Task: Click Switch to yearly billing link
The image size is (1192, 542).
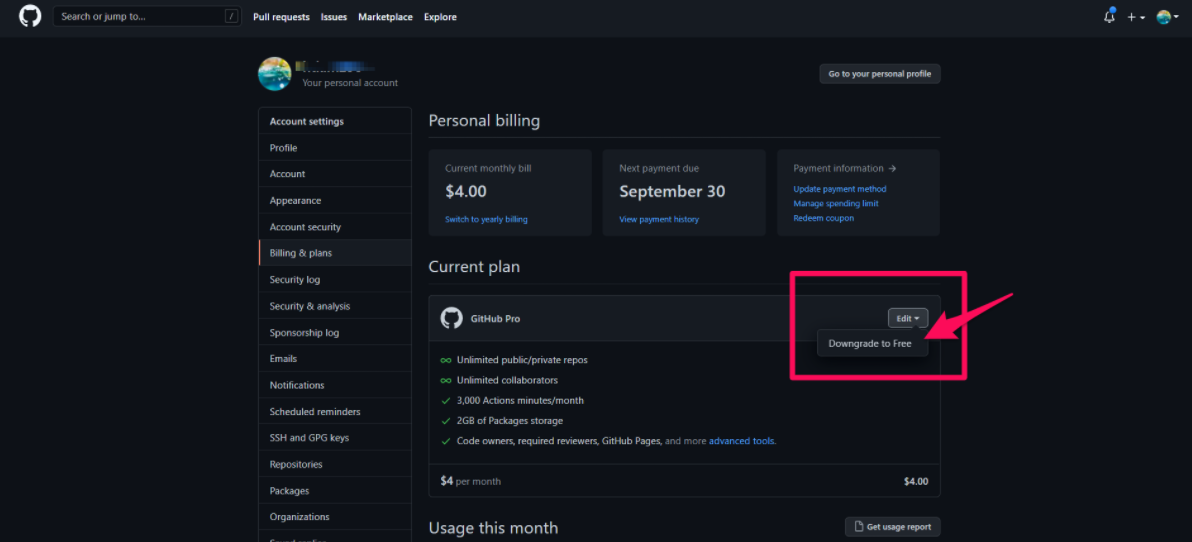Action: click(486, 219)
